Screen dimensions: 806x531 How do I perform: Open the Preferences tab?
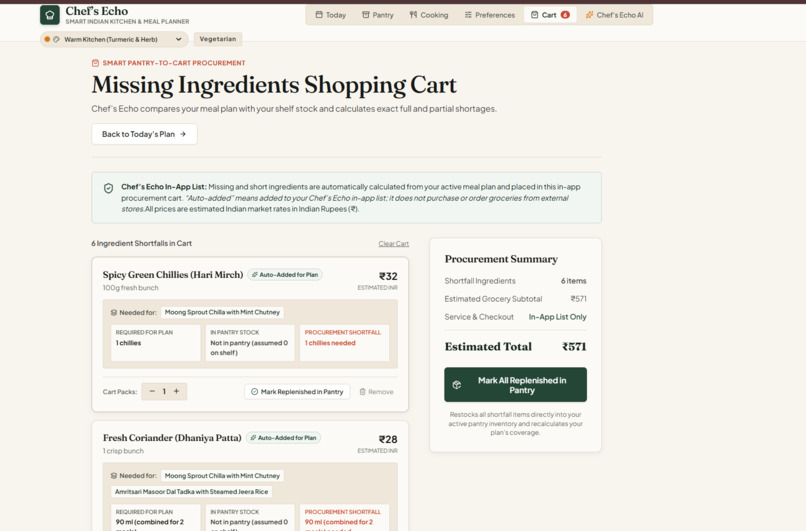click(489, 15)
